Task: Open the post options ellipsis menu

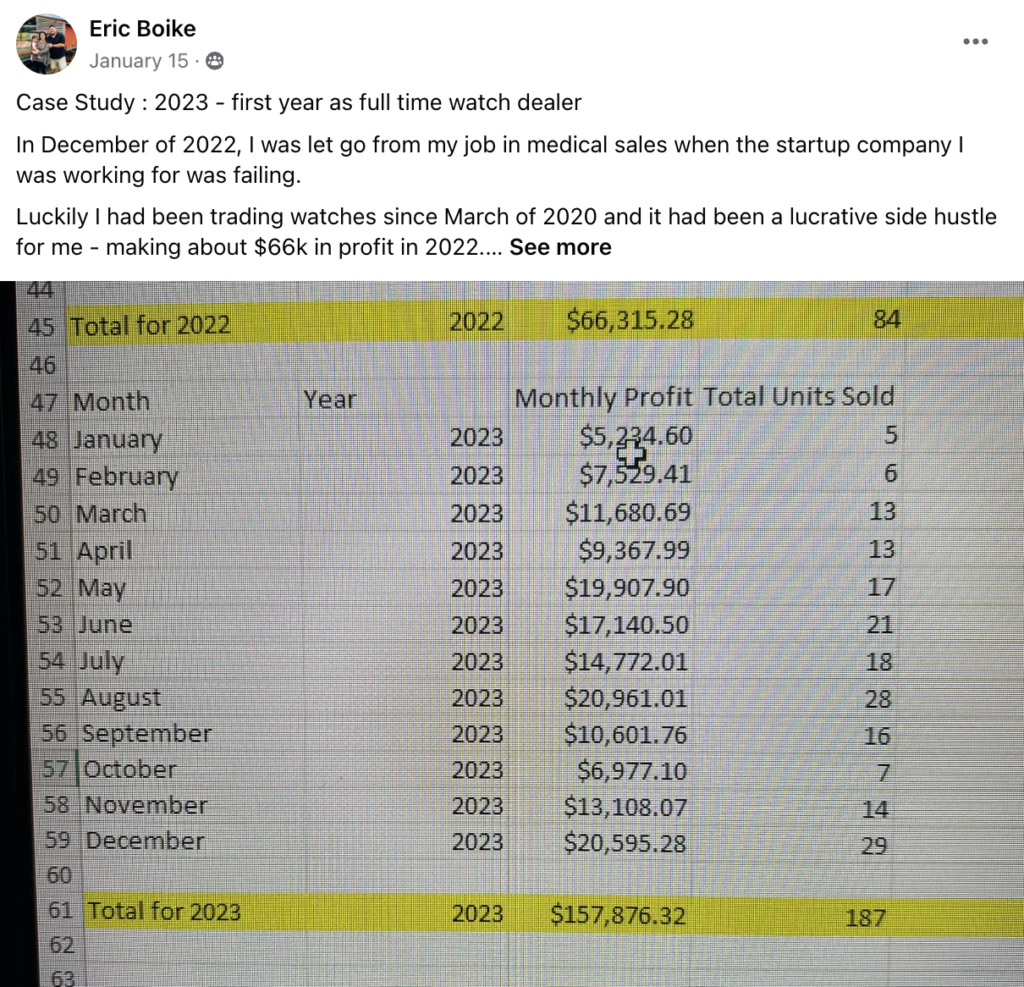Action: coord(975,41)
